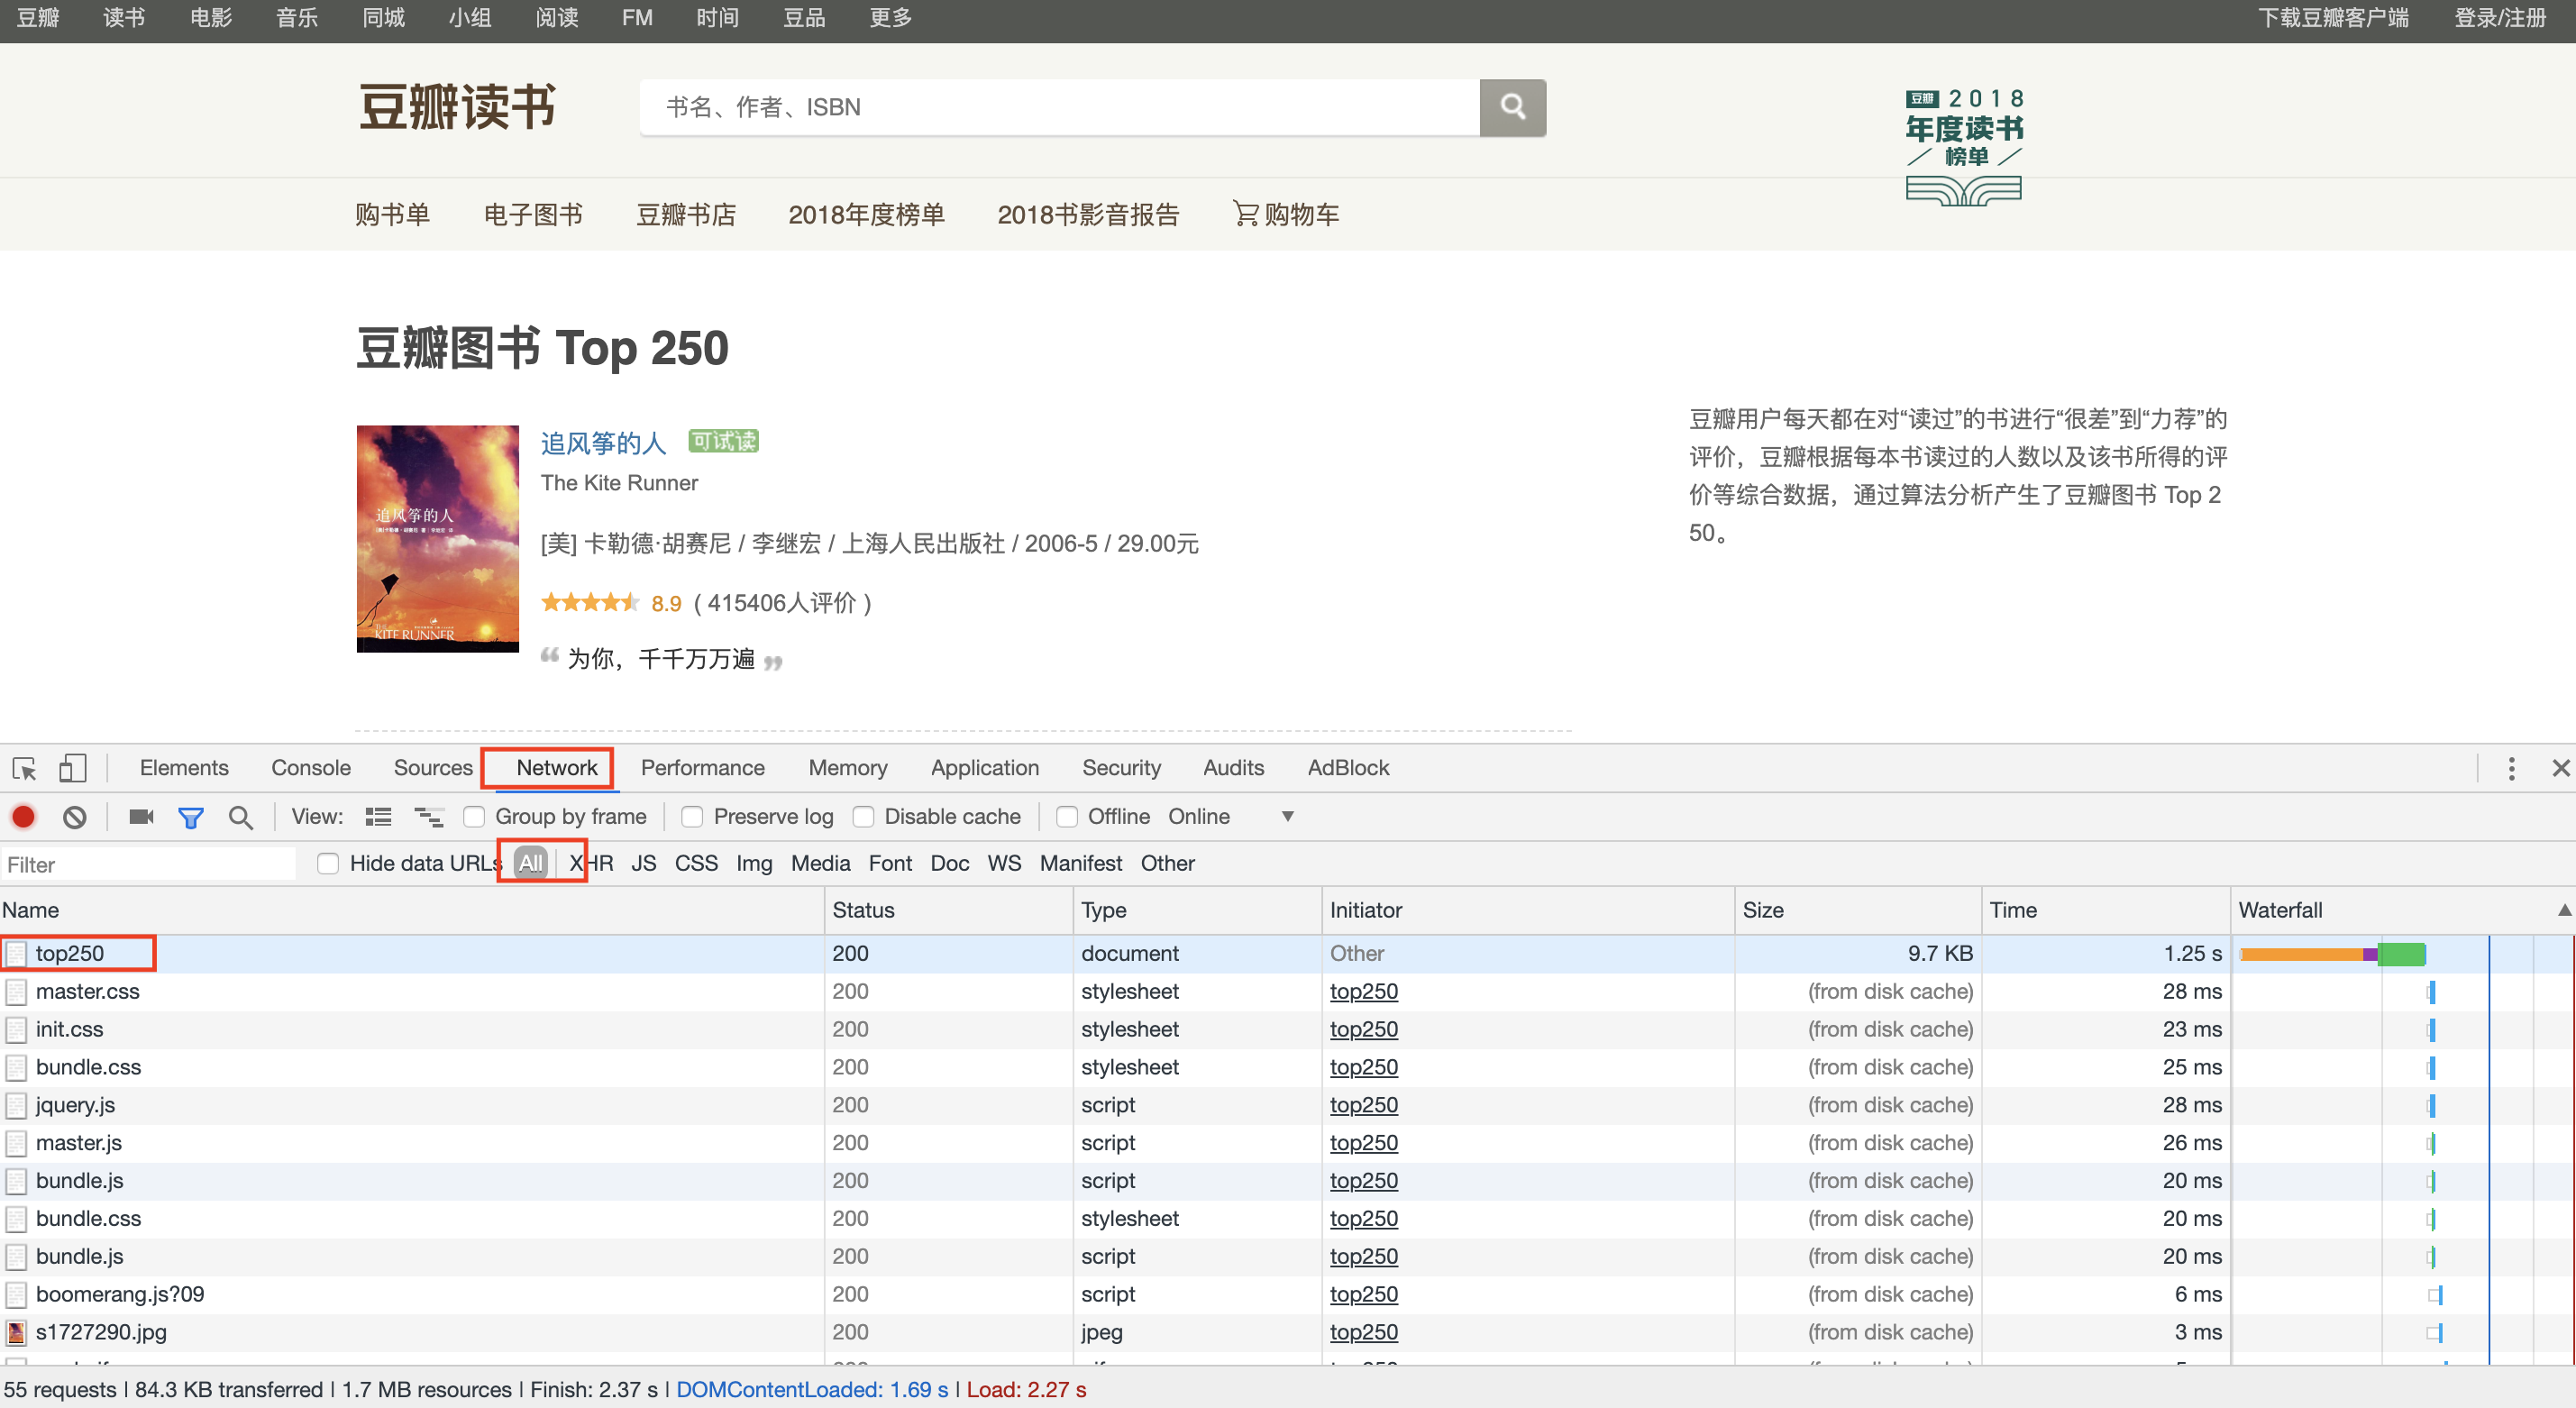Filter requests by WS type

pos(1004,863)
